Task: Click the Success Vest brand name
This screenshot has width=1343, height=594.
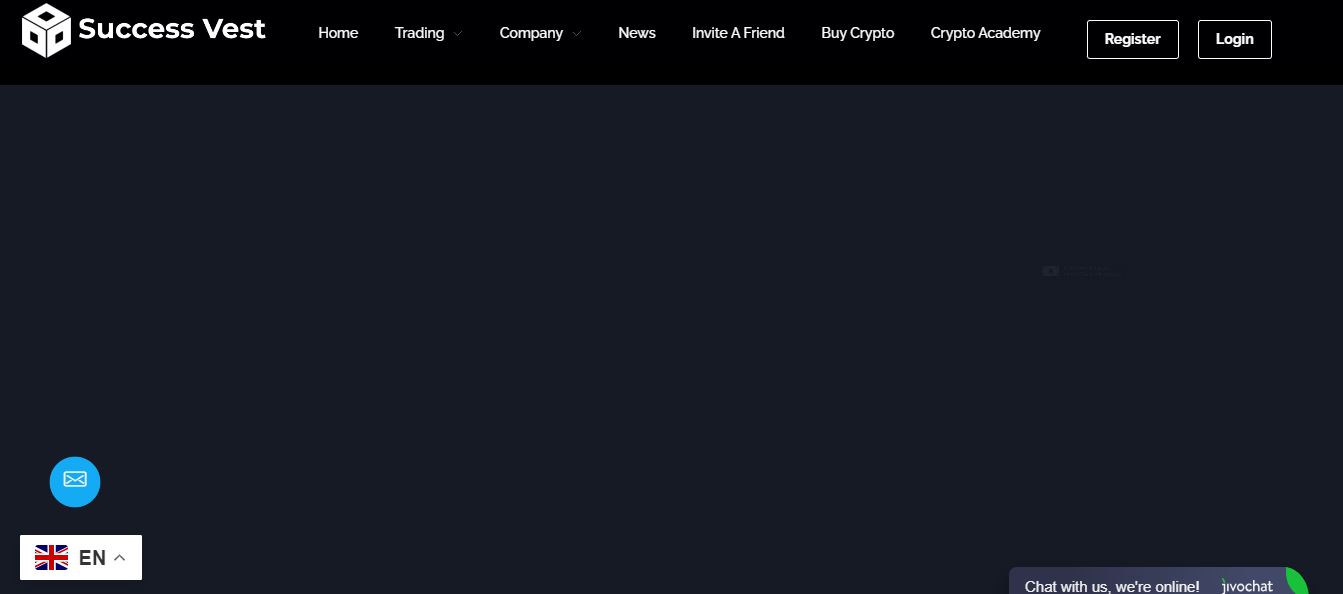Action: pos(172,29)
